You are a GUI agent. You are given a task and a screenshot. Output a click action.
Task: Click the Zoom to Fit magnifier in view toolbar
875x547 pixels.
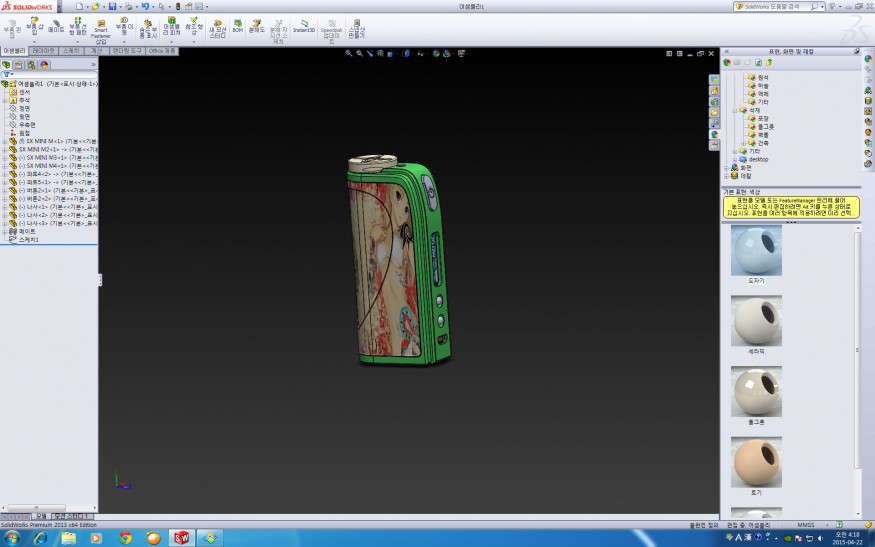click(x=349, y=54)
